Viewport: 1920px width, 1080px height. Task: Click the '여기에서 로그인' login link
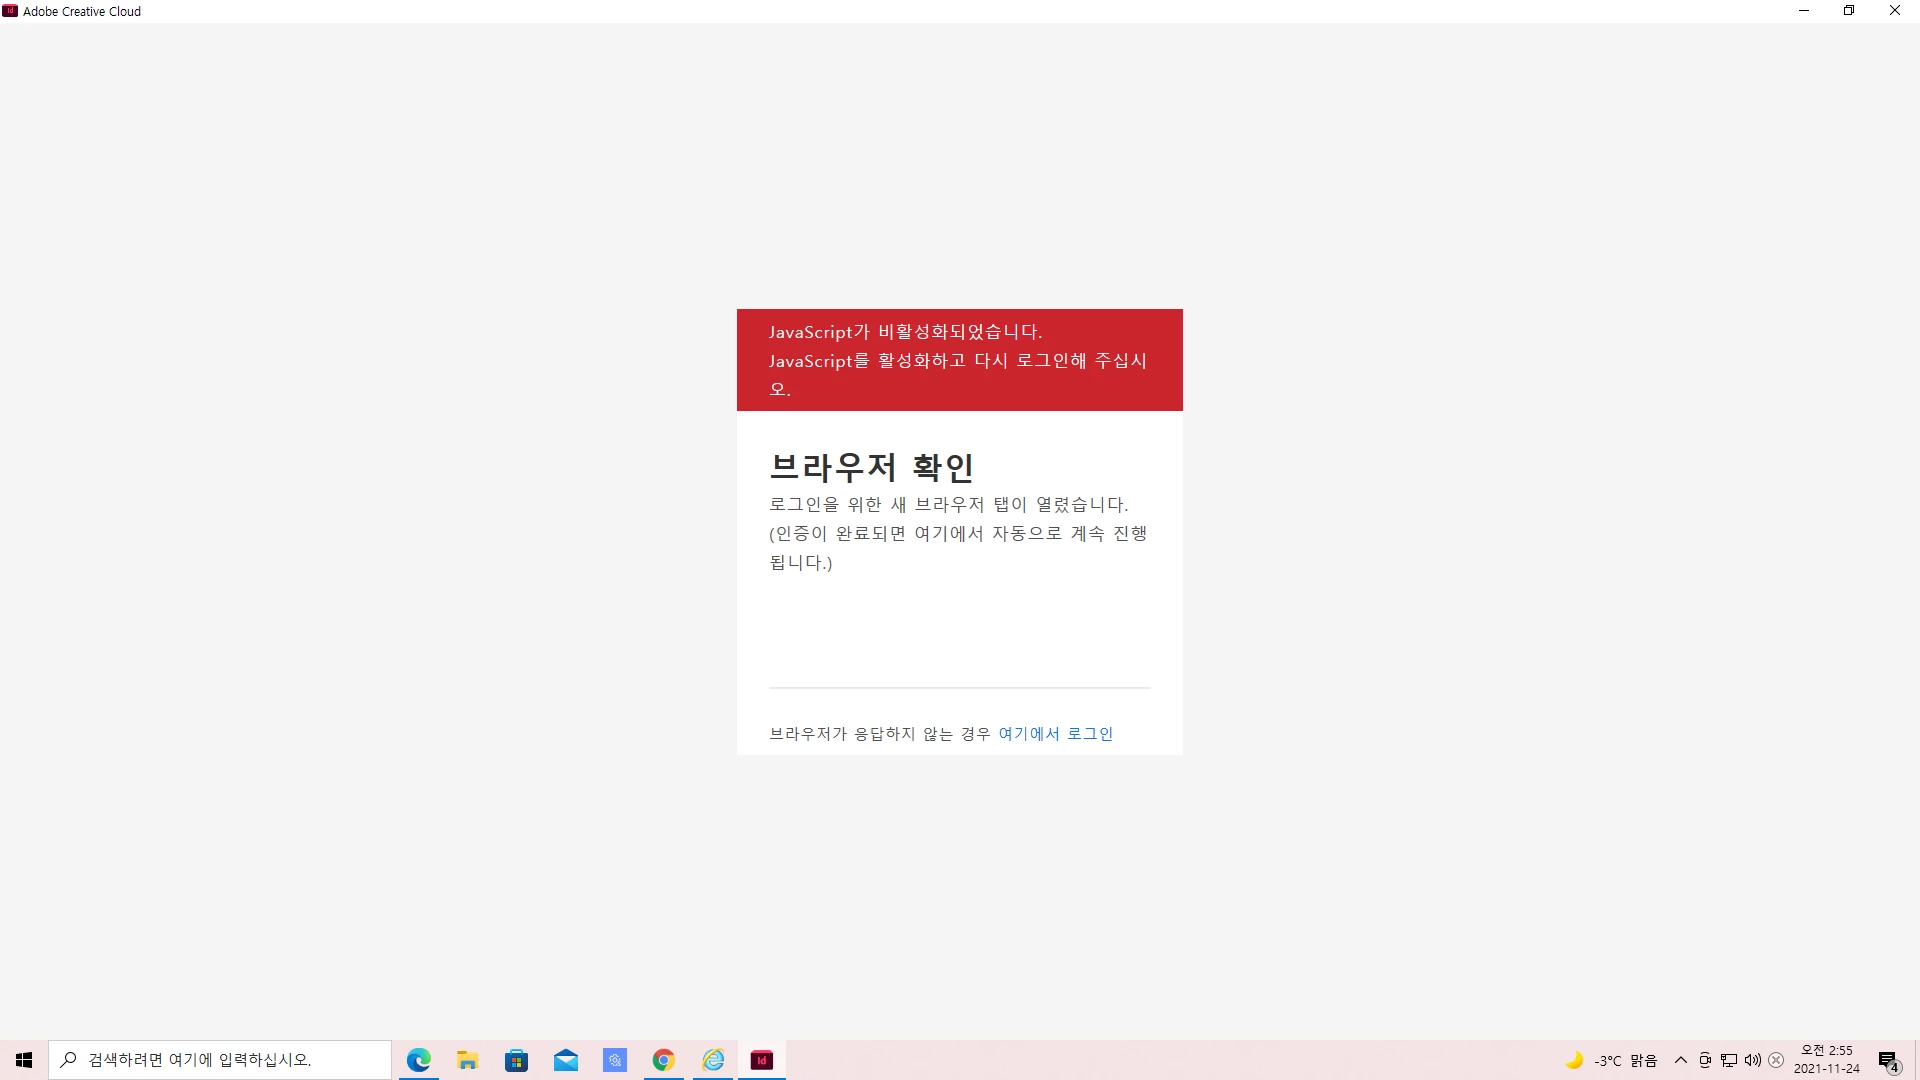point(1055,734)
